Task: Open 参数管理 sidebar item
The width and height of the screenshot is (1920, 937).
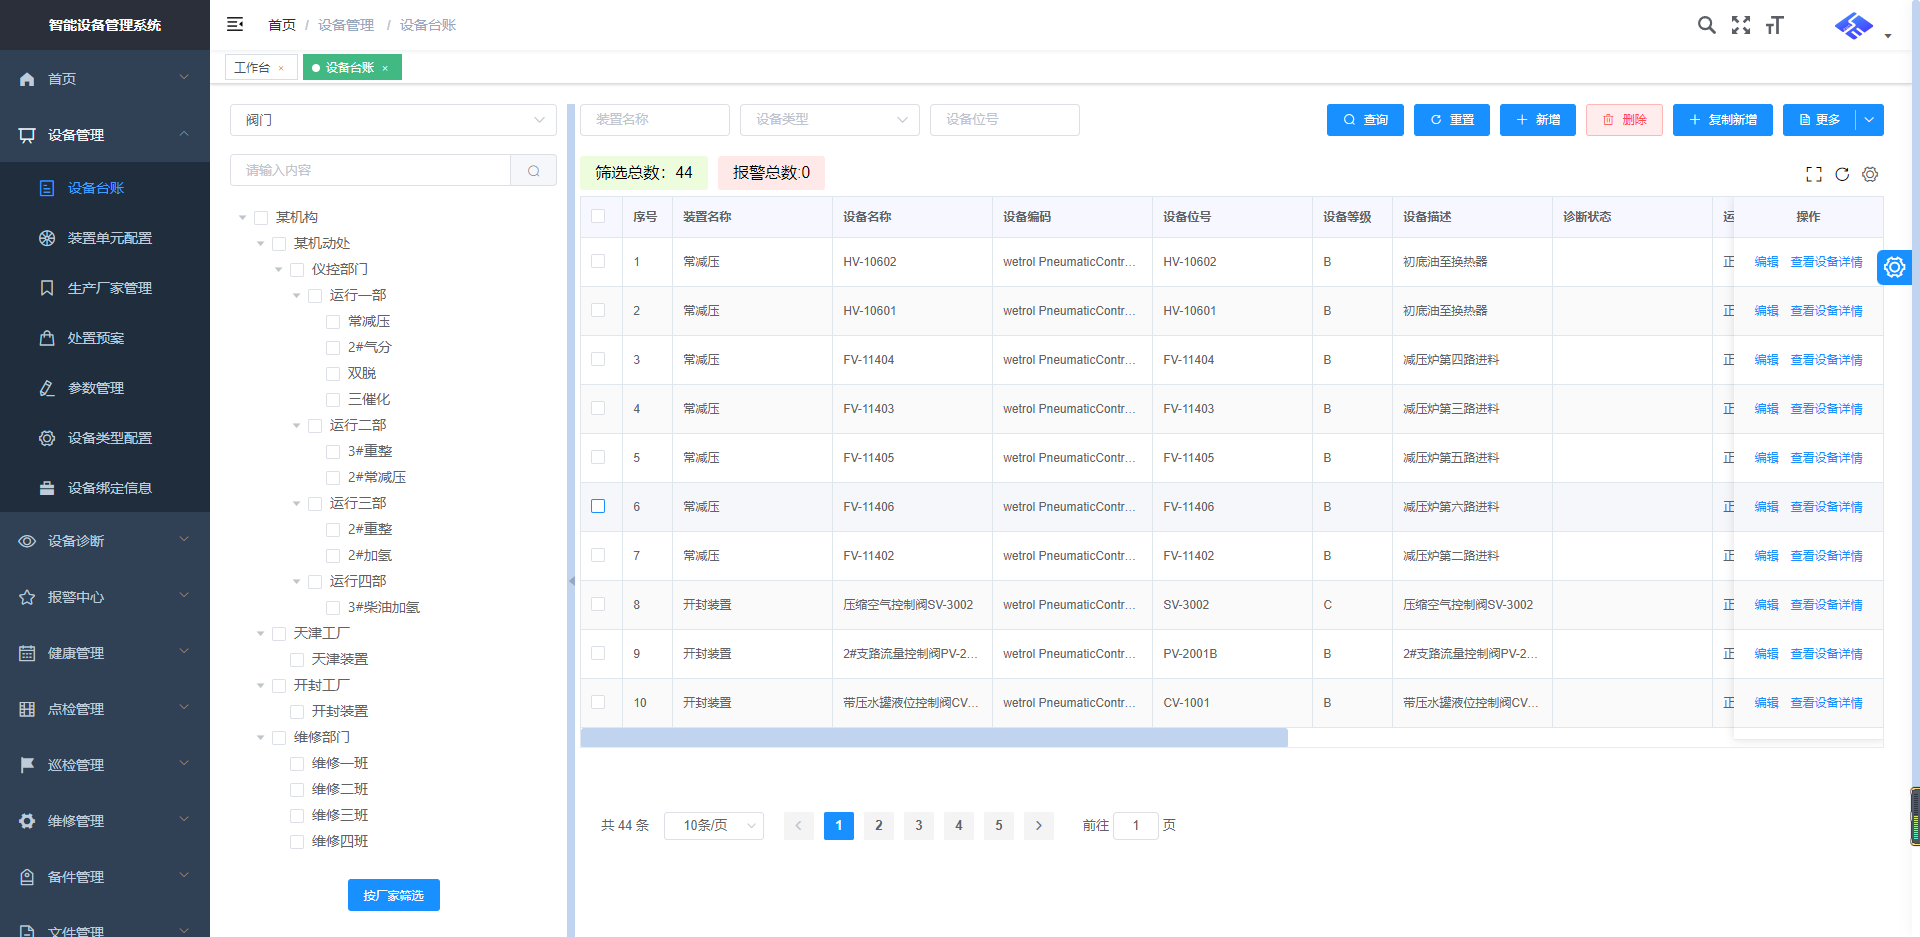Action: pyautogui.click(x=105, y=388)
